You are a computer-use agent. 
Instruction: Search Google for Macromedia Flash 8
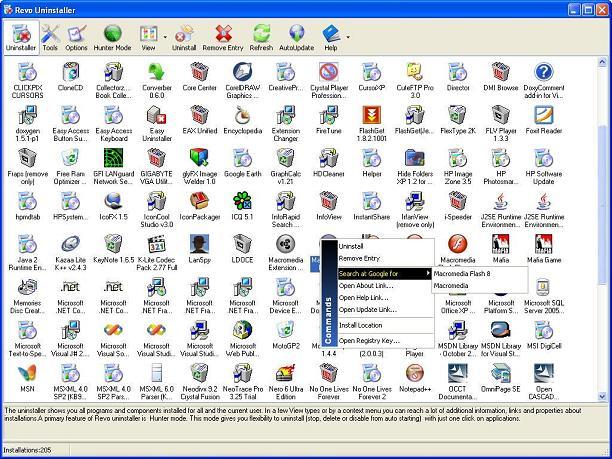coord(480,274)
